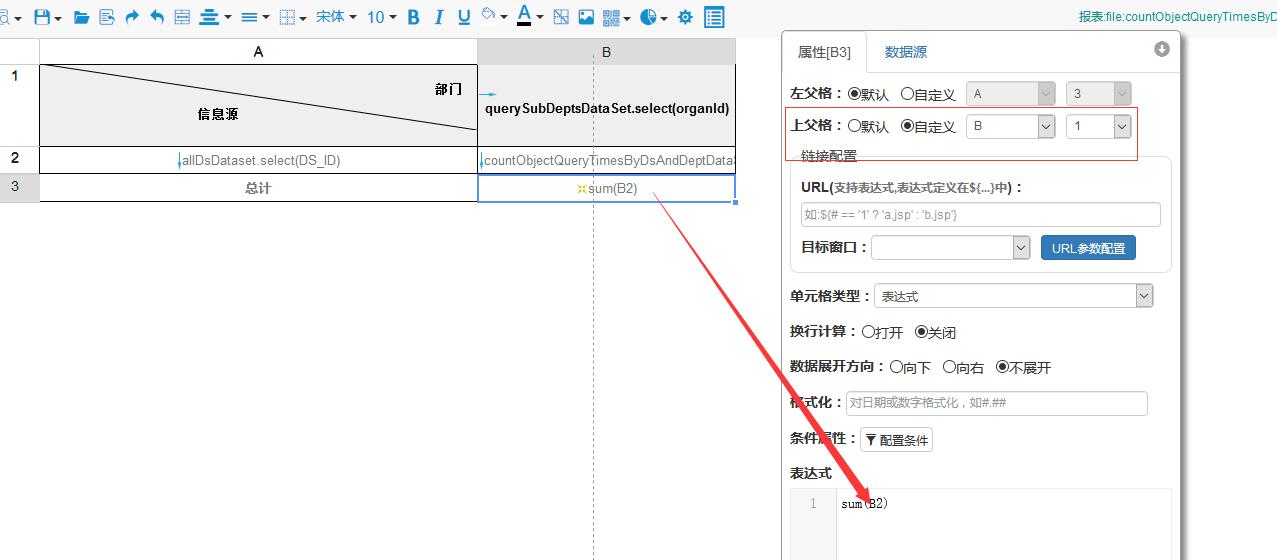Select 自定义 radio for 左父格

pos(908,94)
